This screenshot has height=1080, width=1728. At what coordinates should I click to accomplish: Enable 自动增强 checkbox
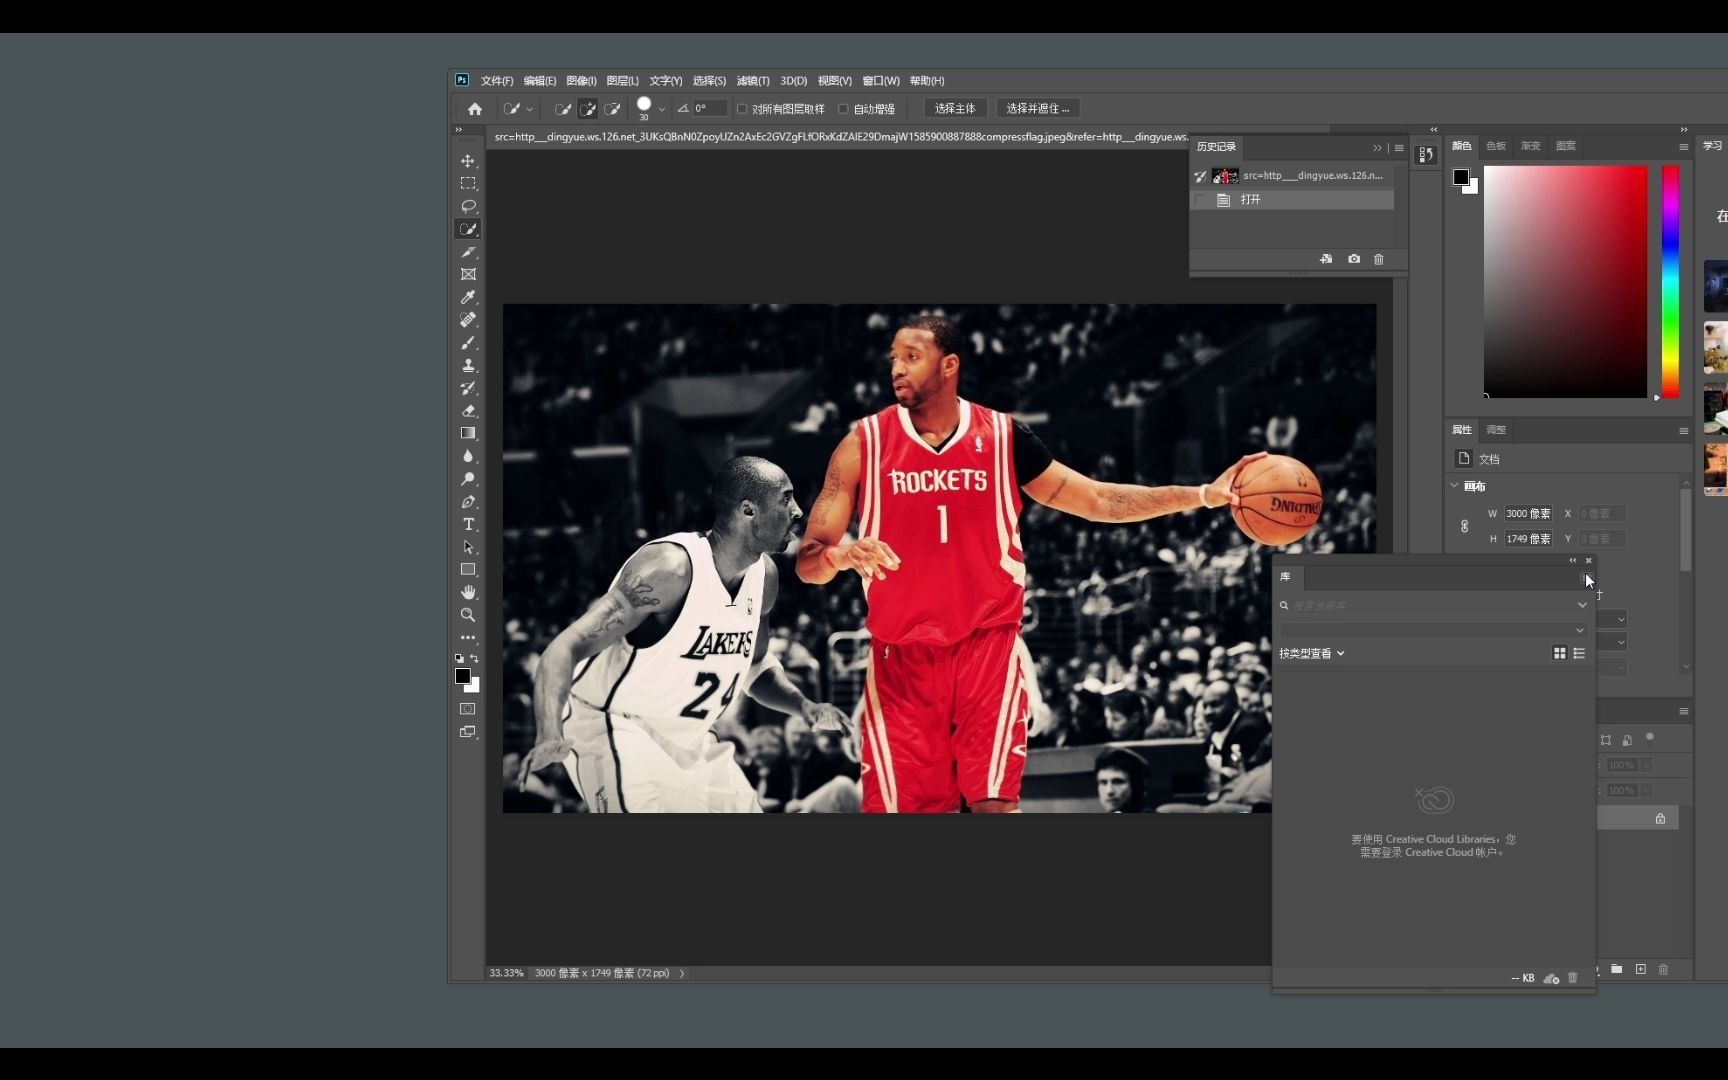point(843,109)
